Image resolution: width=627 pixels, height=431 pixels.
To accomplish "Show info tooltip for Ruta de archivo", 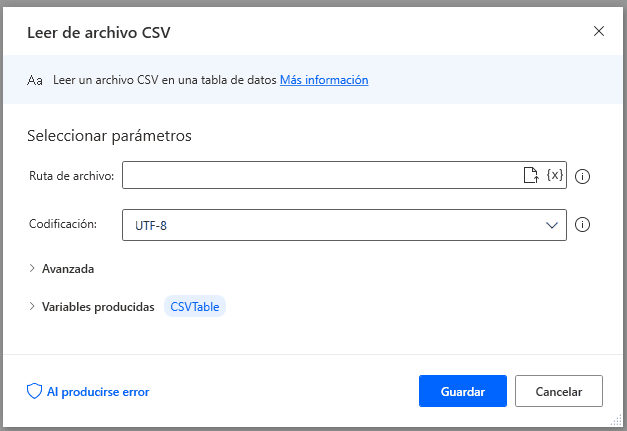I will (x=582, y=176).
